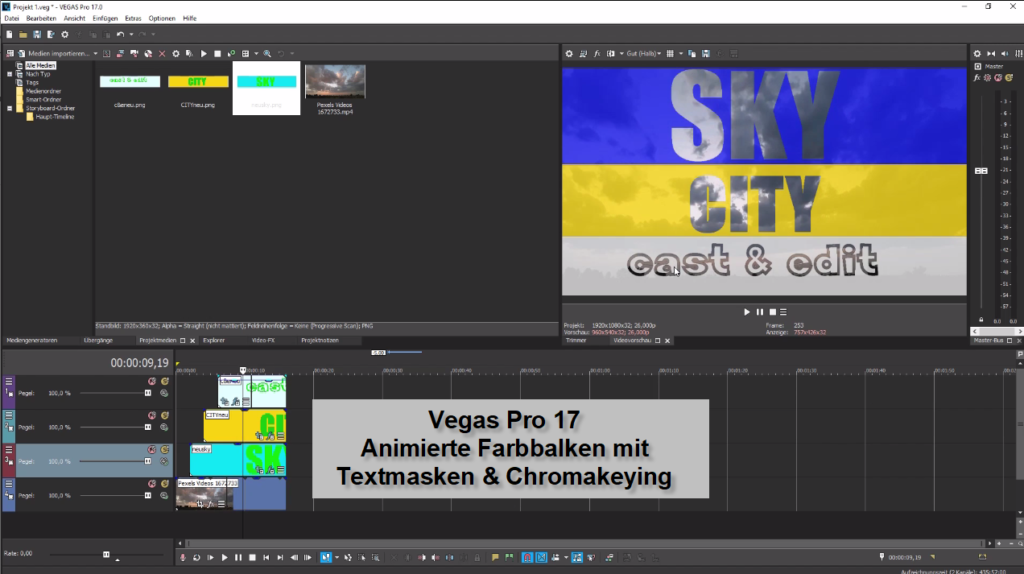Open Master bus FX icon

point(977,78)
